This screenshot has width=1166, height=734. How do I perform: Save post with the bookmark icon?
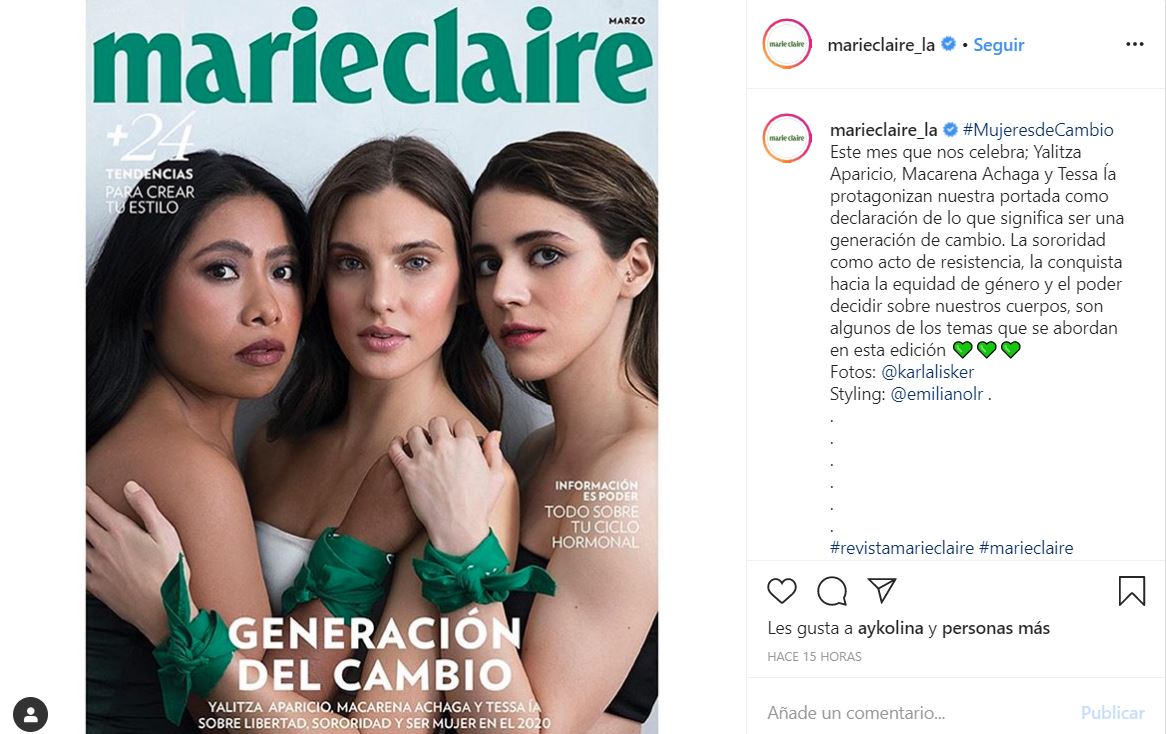pyautogui.click(x=1131, y=591)
